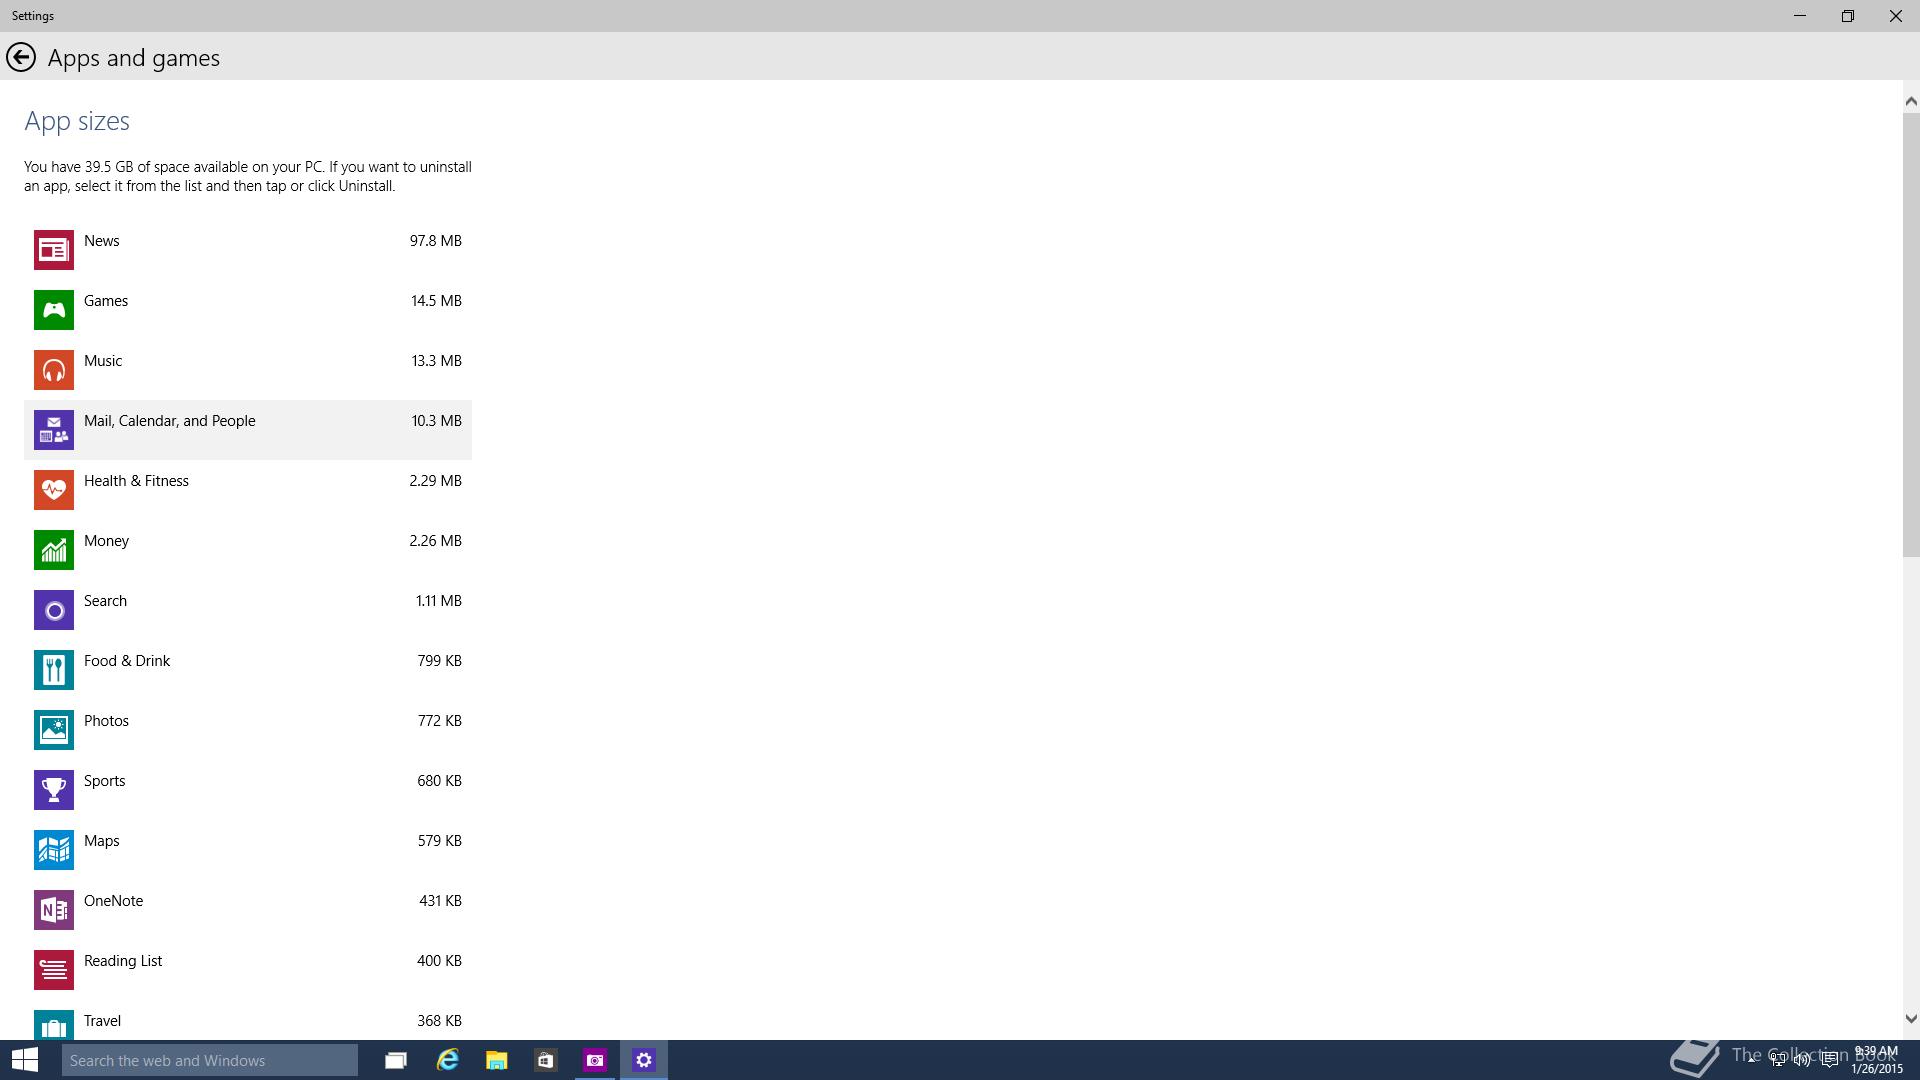Click the 772 KB size value

coord(440,721)
